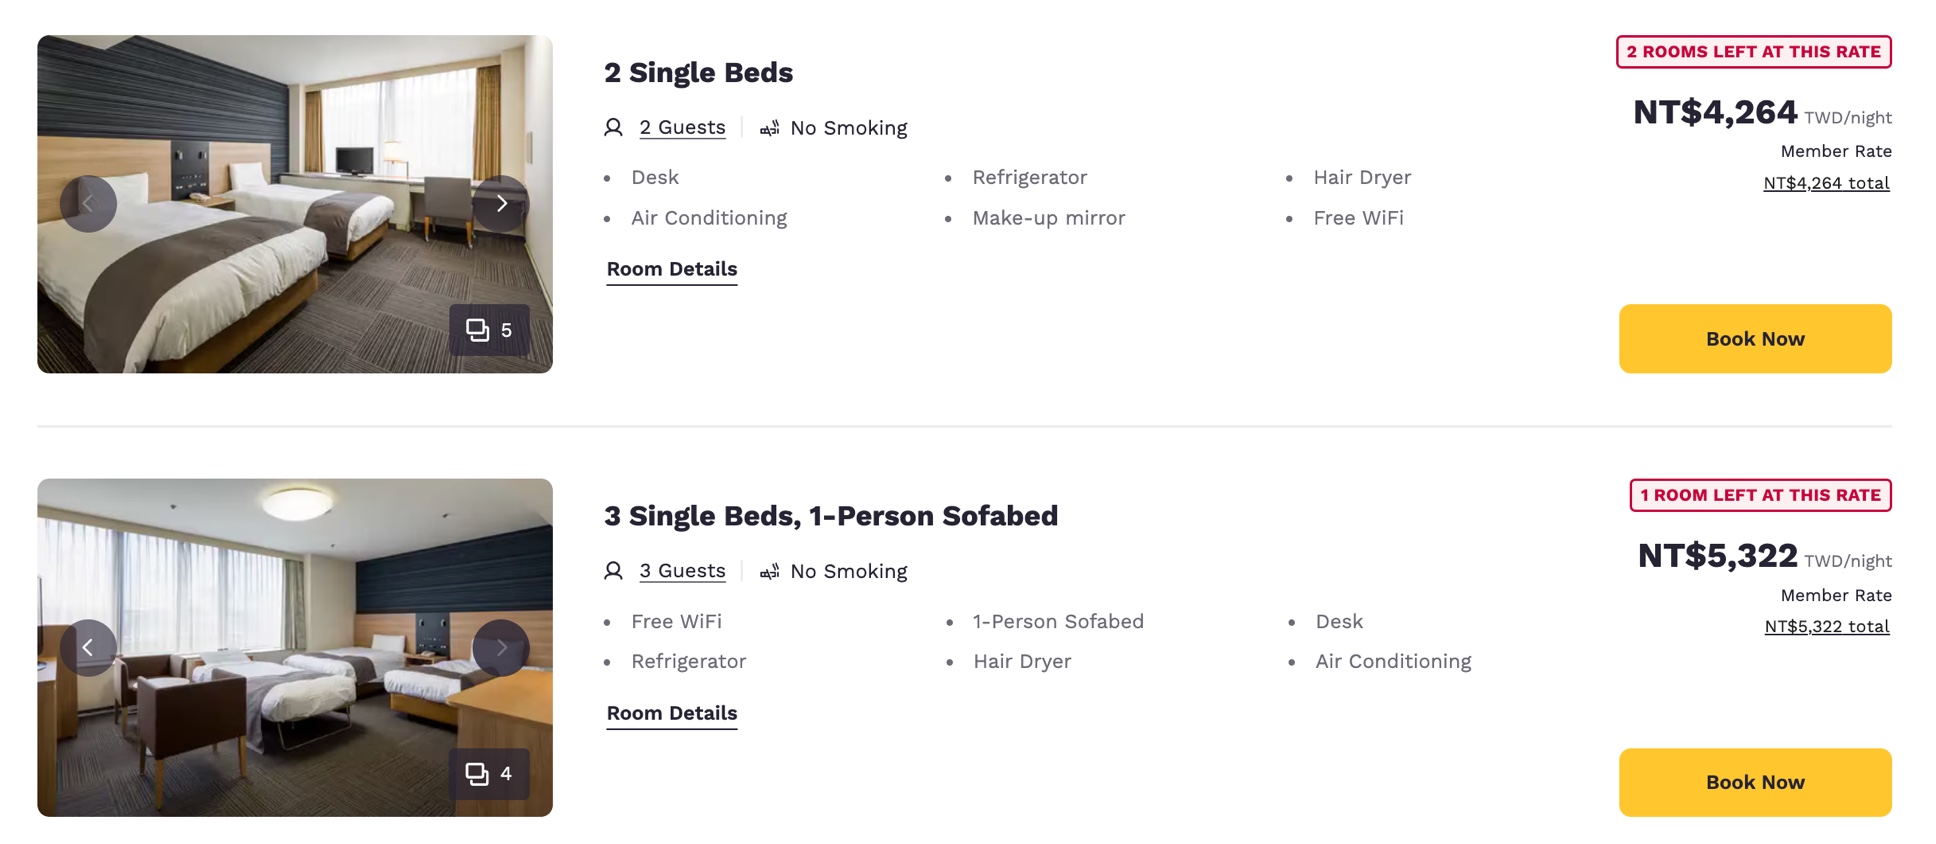
Task: Open 5-photo gallery for 2 Single Beds
Action: [x=489, y=330]
